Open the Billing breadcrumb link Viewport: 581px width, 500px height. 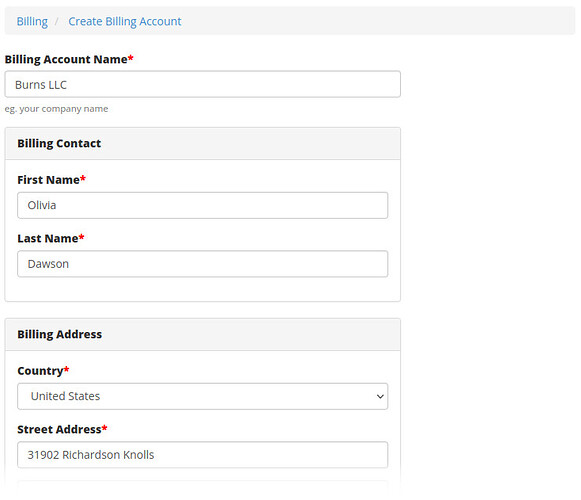click(32, 21)
